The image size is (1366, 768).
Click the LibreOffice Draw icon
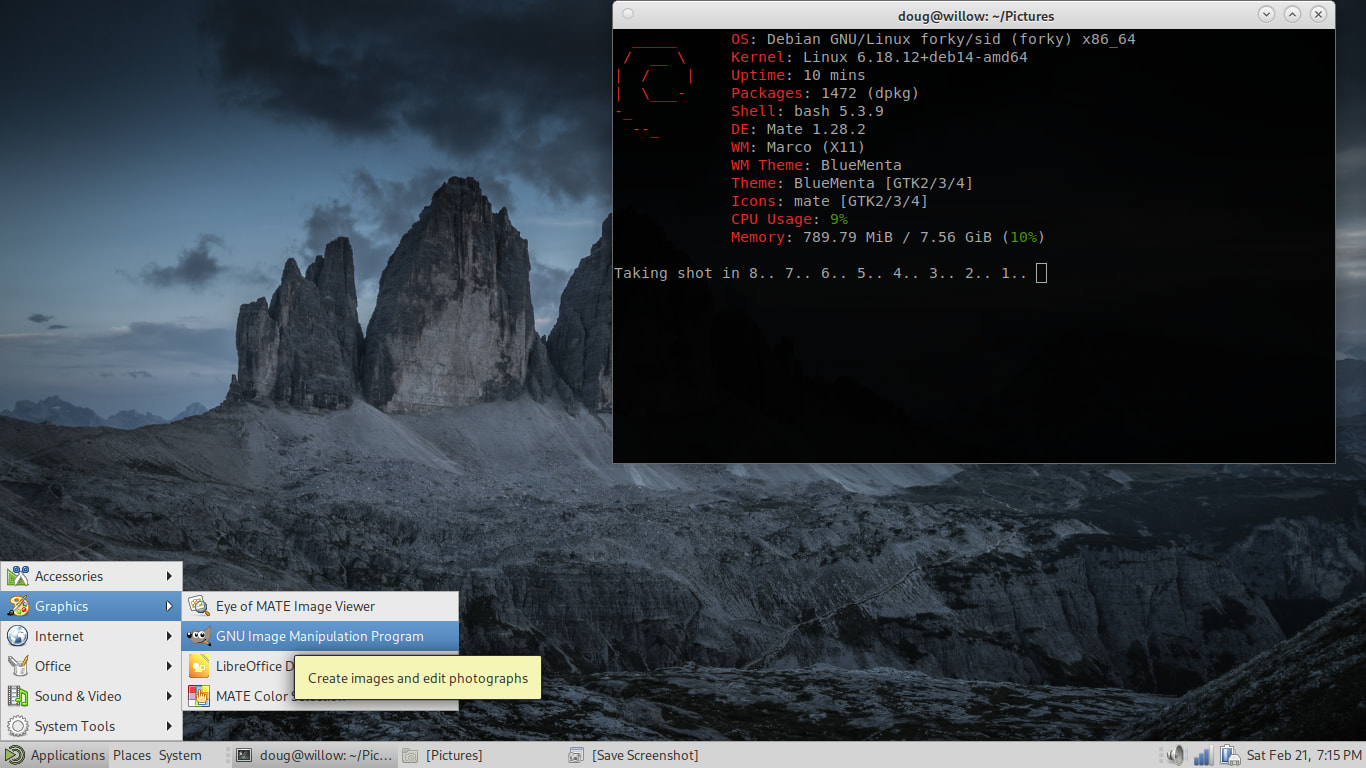199,666
